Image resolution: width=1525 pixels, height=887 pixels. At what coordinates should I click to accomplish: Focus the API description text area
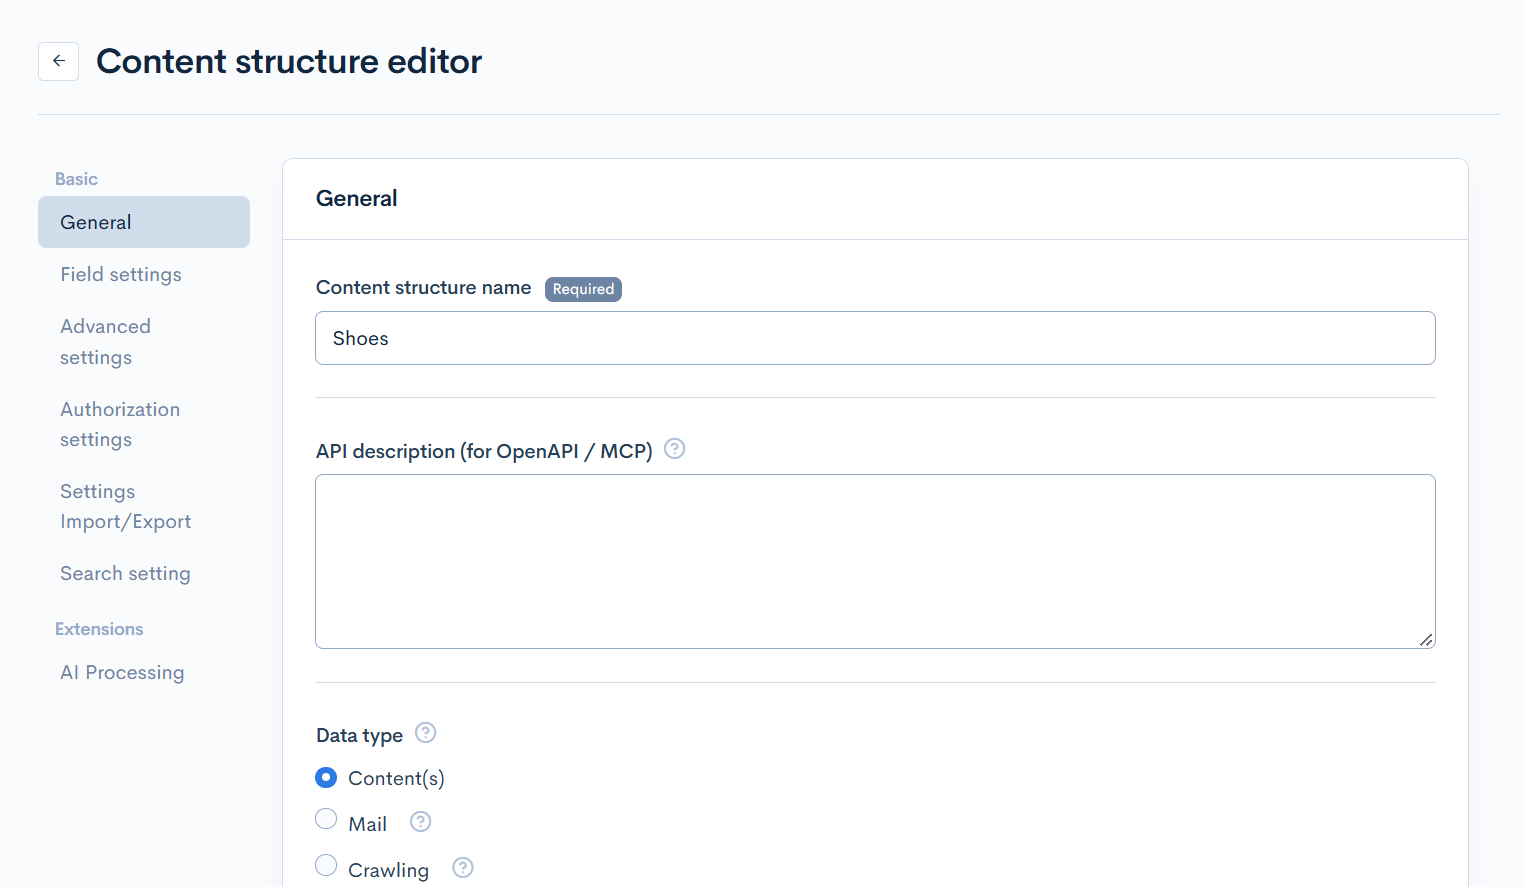875,562
